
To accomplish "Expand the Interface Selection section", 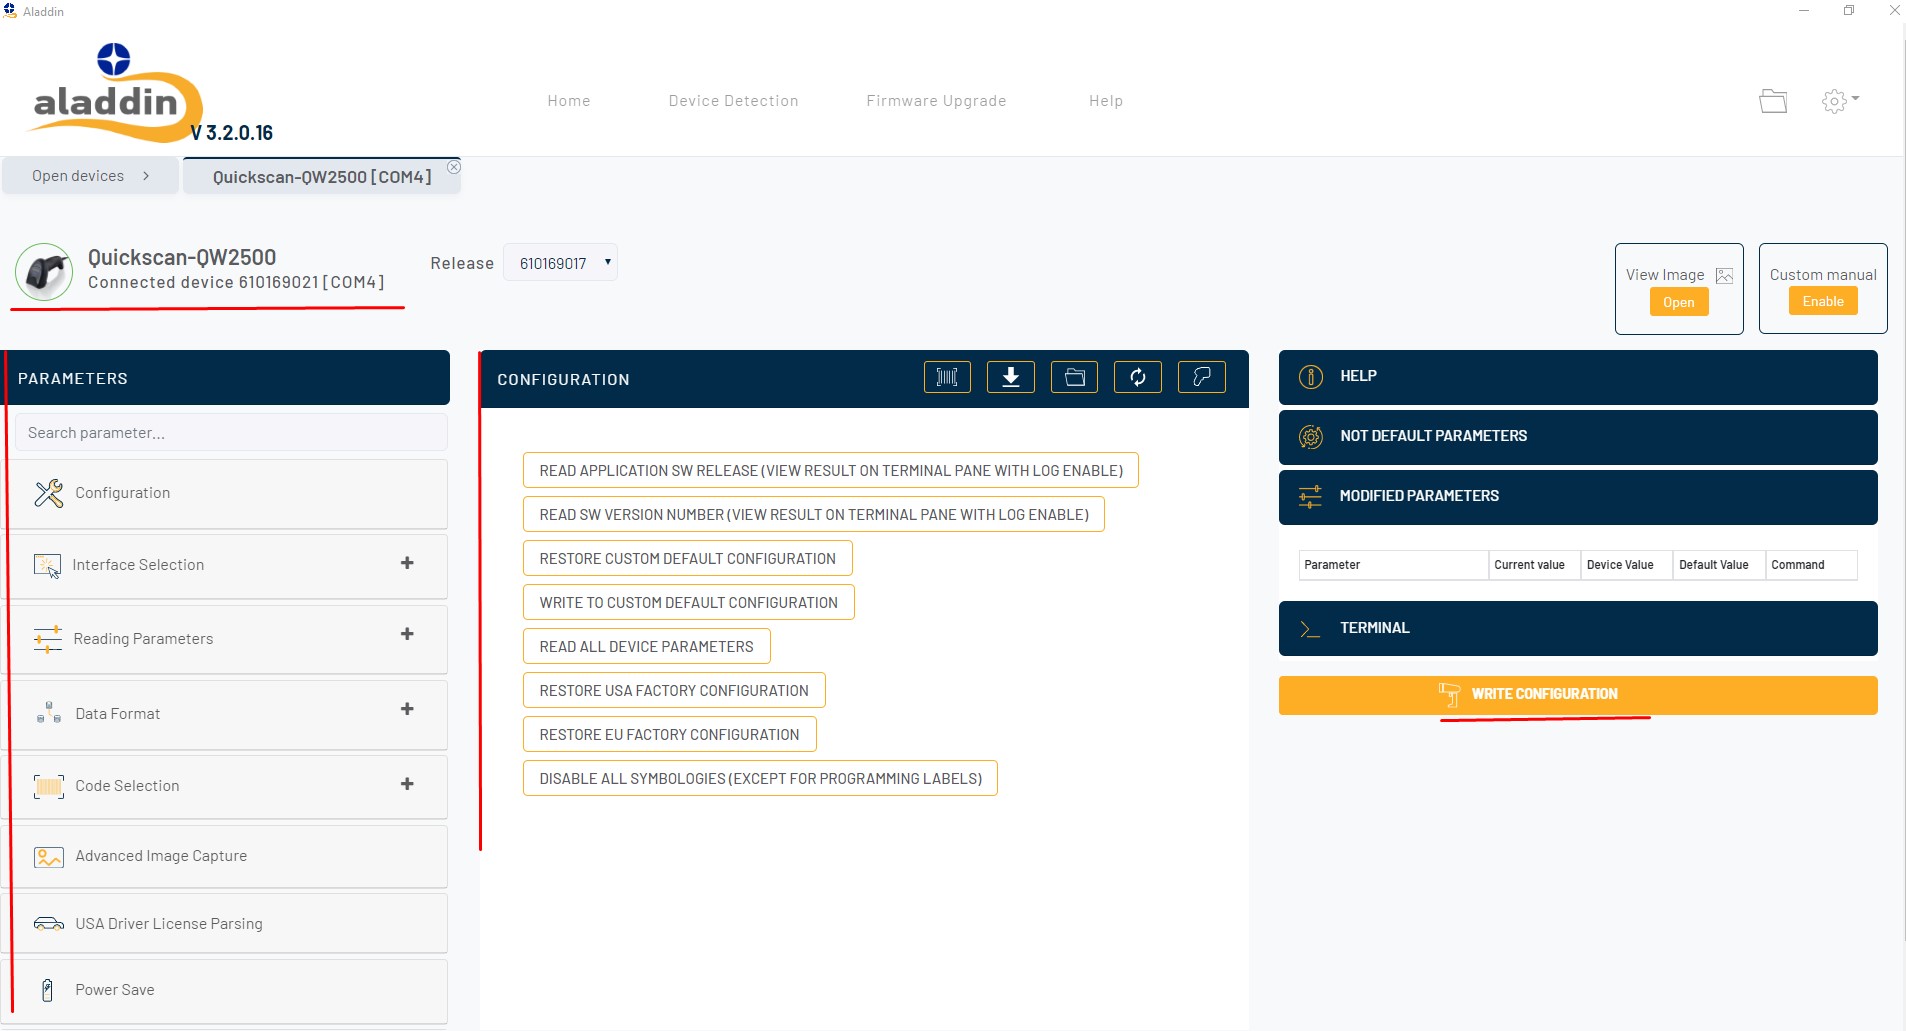I will pos(407,563).
